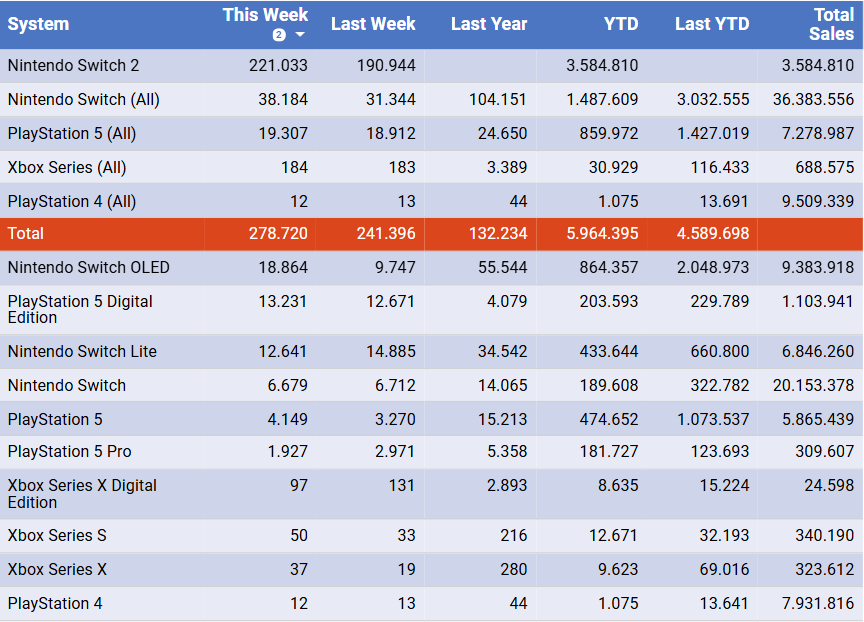Click the total YTD value 5.964.395
Screen dimensions: 864x622
(602, 234)
